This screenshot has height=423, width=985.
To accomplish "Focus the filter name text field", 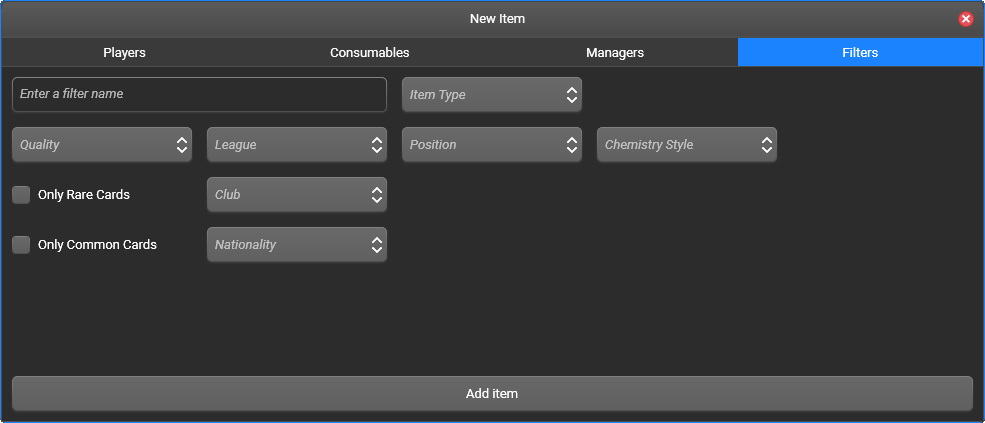I will coord(199,94).
